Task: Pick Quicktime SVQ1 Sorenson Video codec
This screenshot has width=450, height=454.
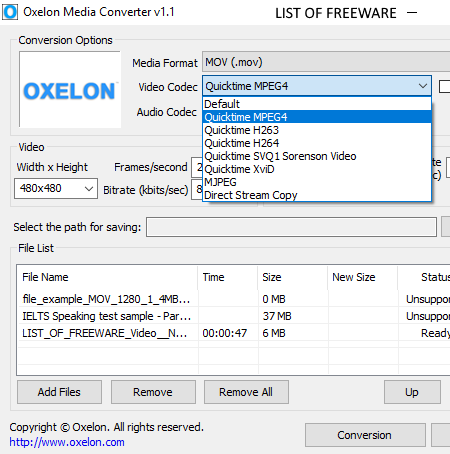Action: click(317, 156)
